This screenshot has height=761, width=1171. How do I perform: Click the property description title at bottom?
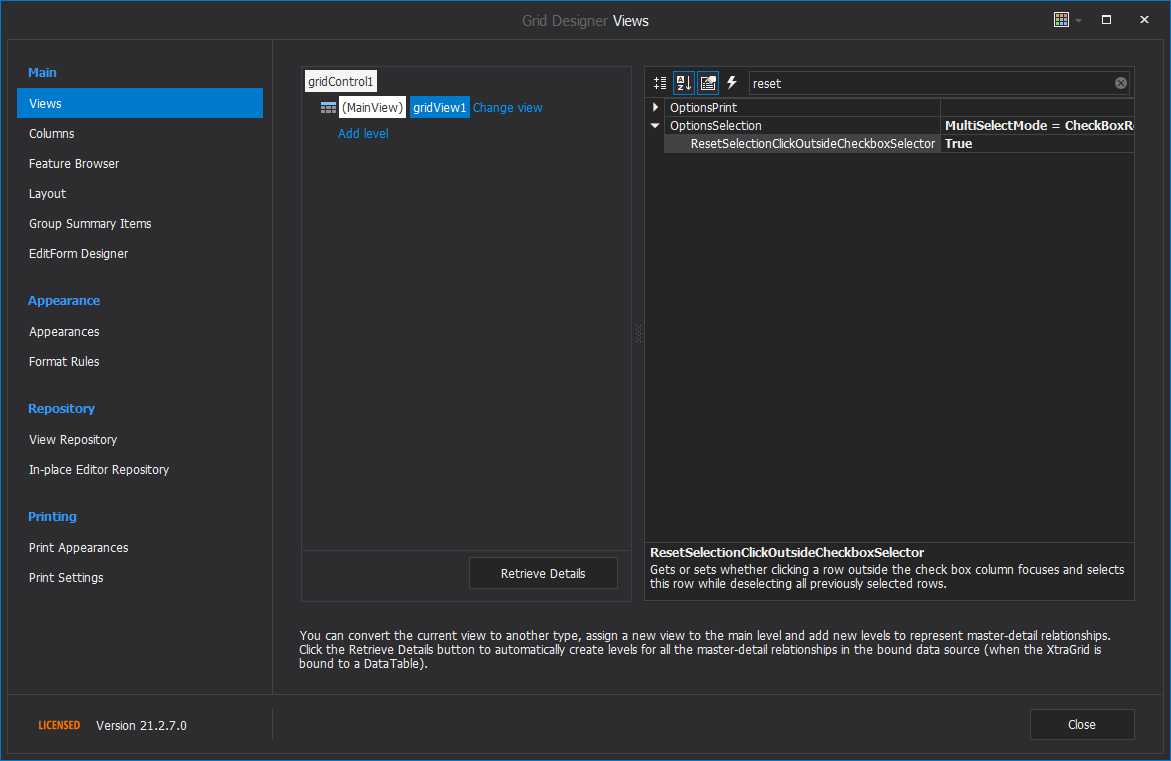point(787,553)
